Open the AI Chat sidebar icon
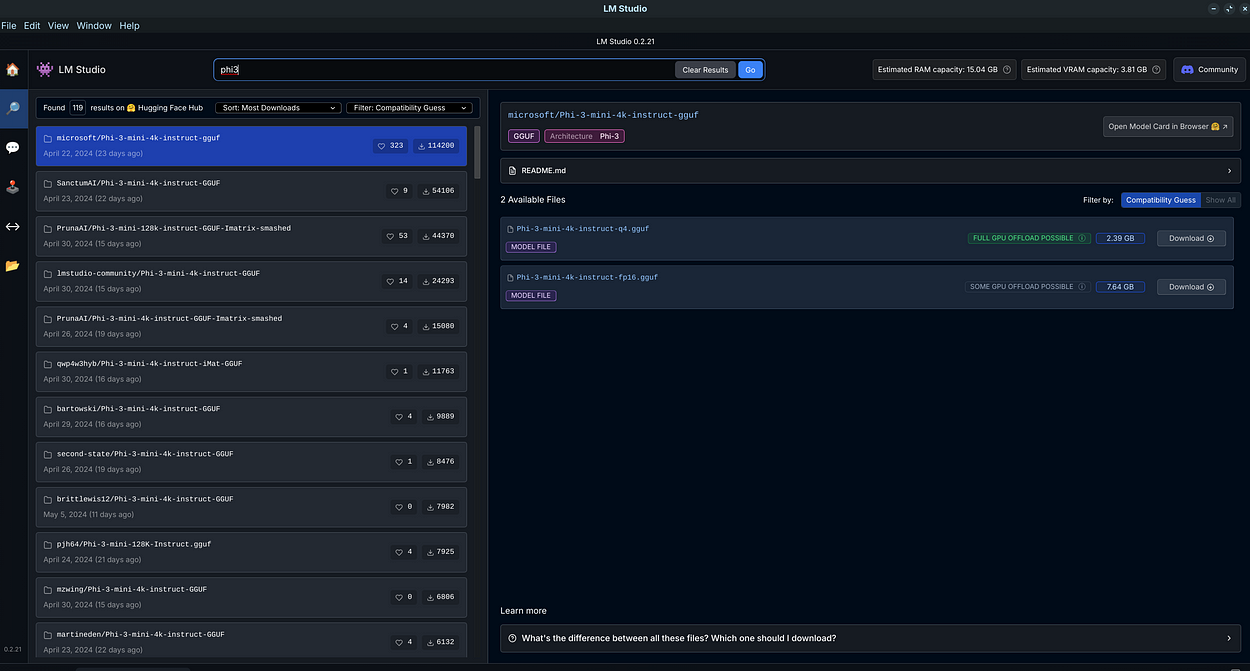1250x671 pixels. [12, 147]
